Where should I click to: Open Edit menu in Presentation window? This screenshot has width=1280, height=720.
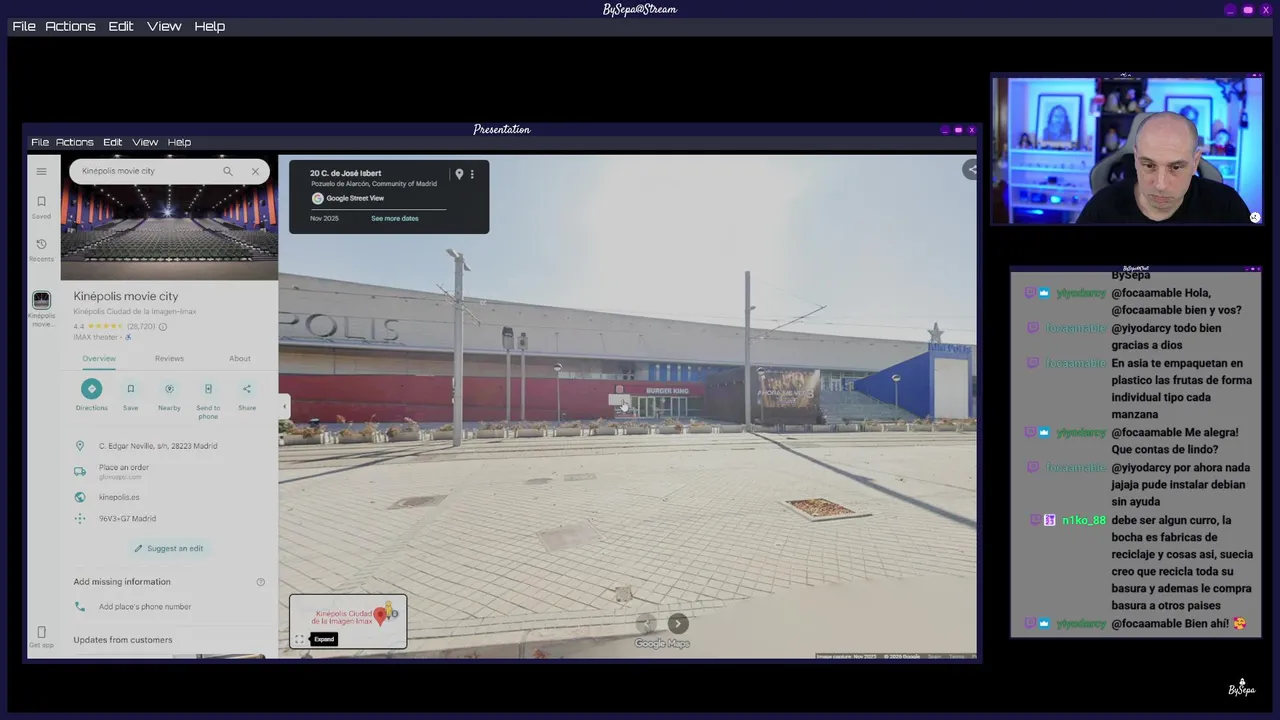point(113,142)
